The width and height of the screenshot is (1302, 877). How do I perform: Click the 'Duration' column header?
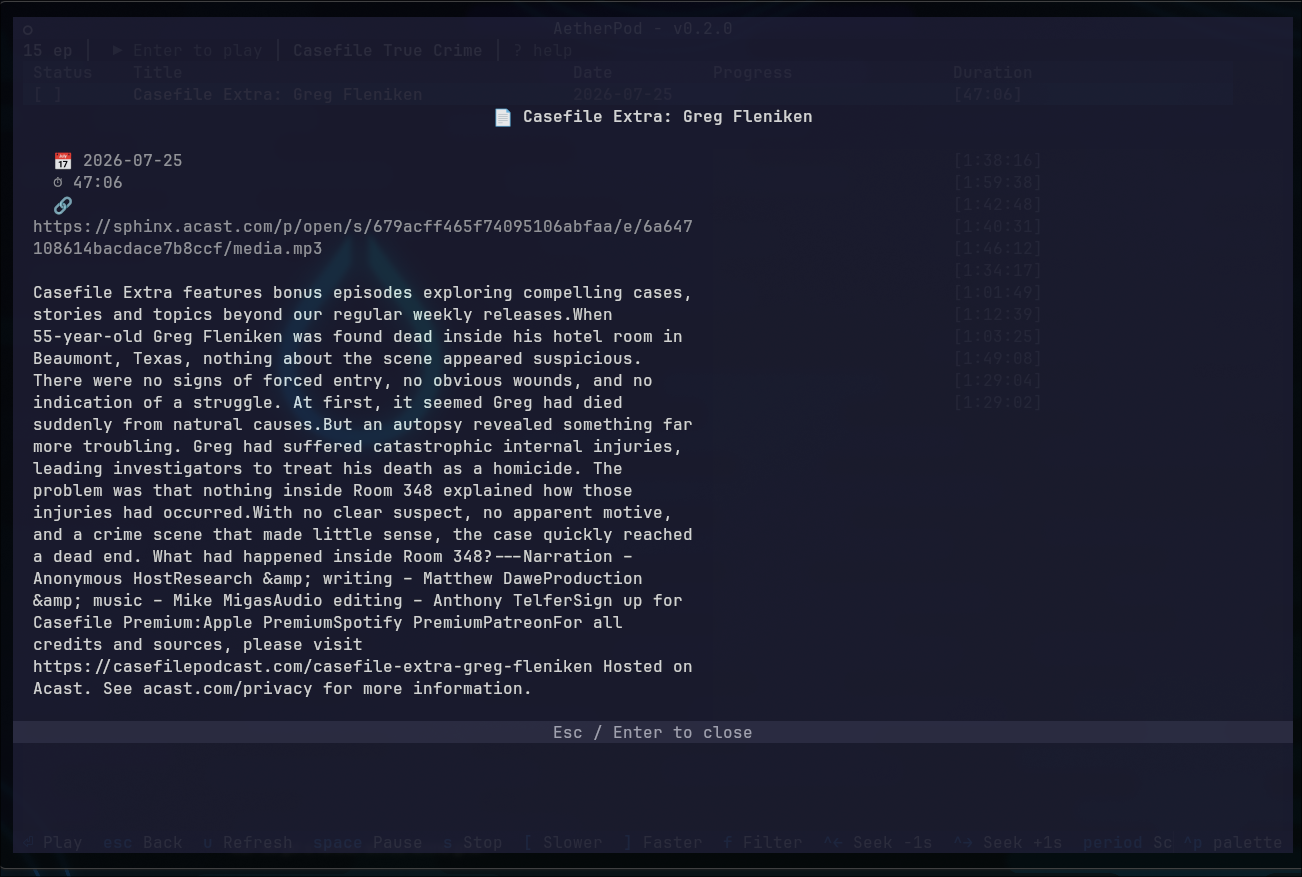tap(993, 72)
